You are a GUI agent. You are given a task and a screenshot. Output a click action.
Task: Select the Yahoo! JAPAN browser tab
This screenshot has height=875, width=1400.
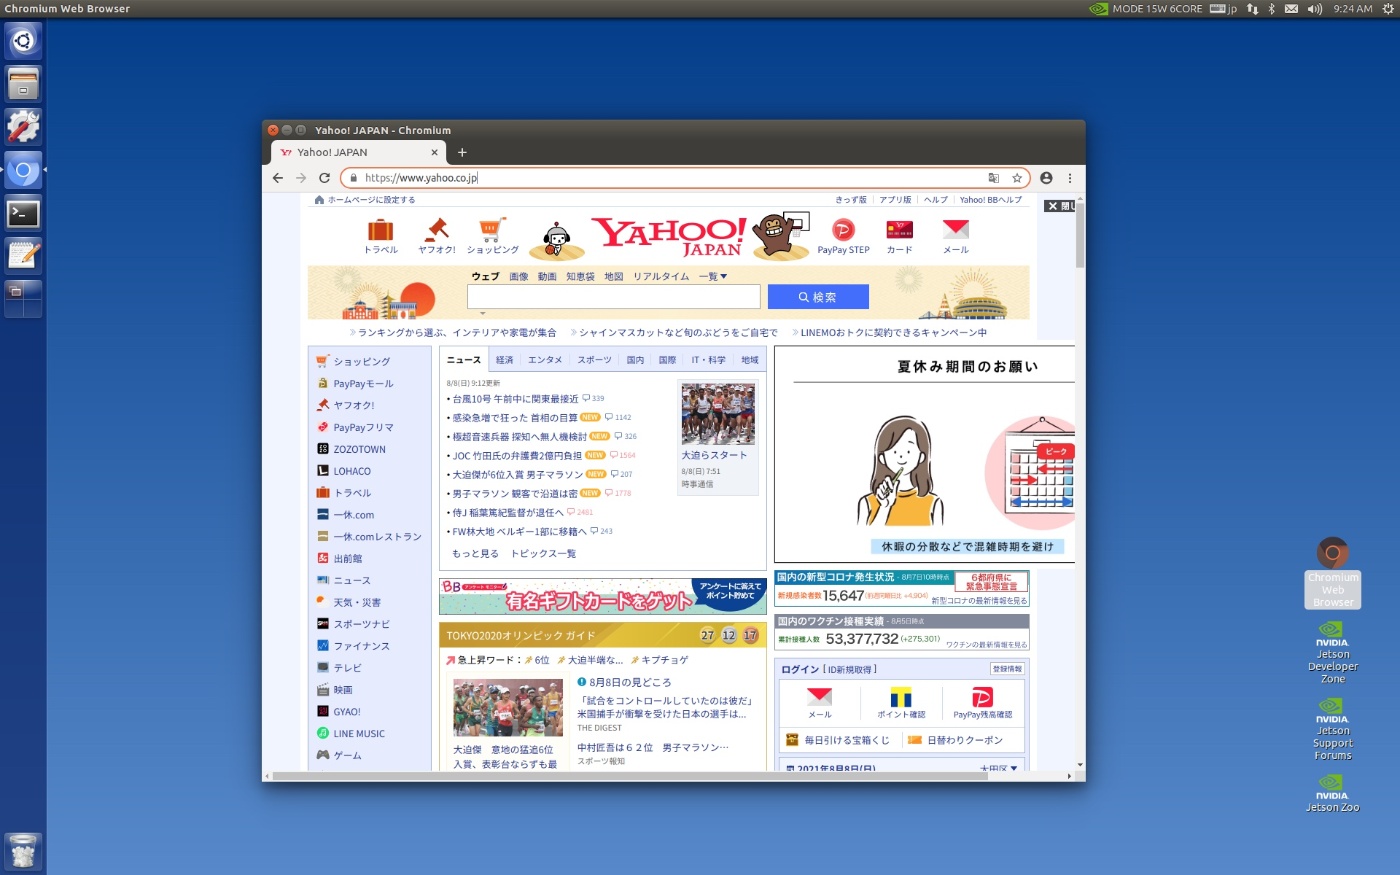[x=358, y=152]
